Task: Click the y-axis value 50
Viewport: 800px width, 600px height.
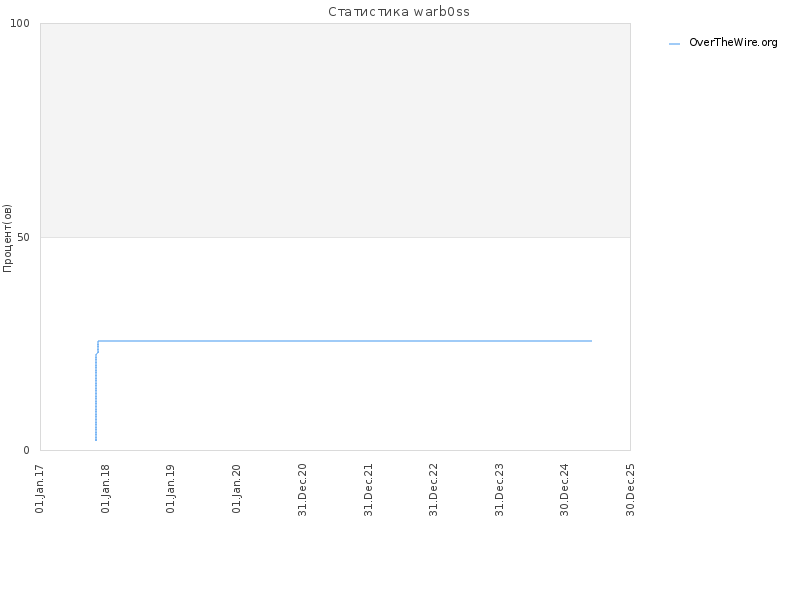Action: coord(23,237)
